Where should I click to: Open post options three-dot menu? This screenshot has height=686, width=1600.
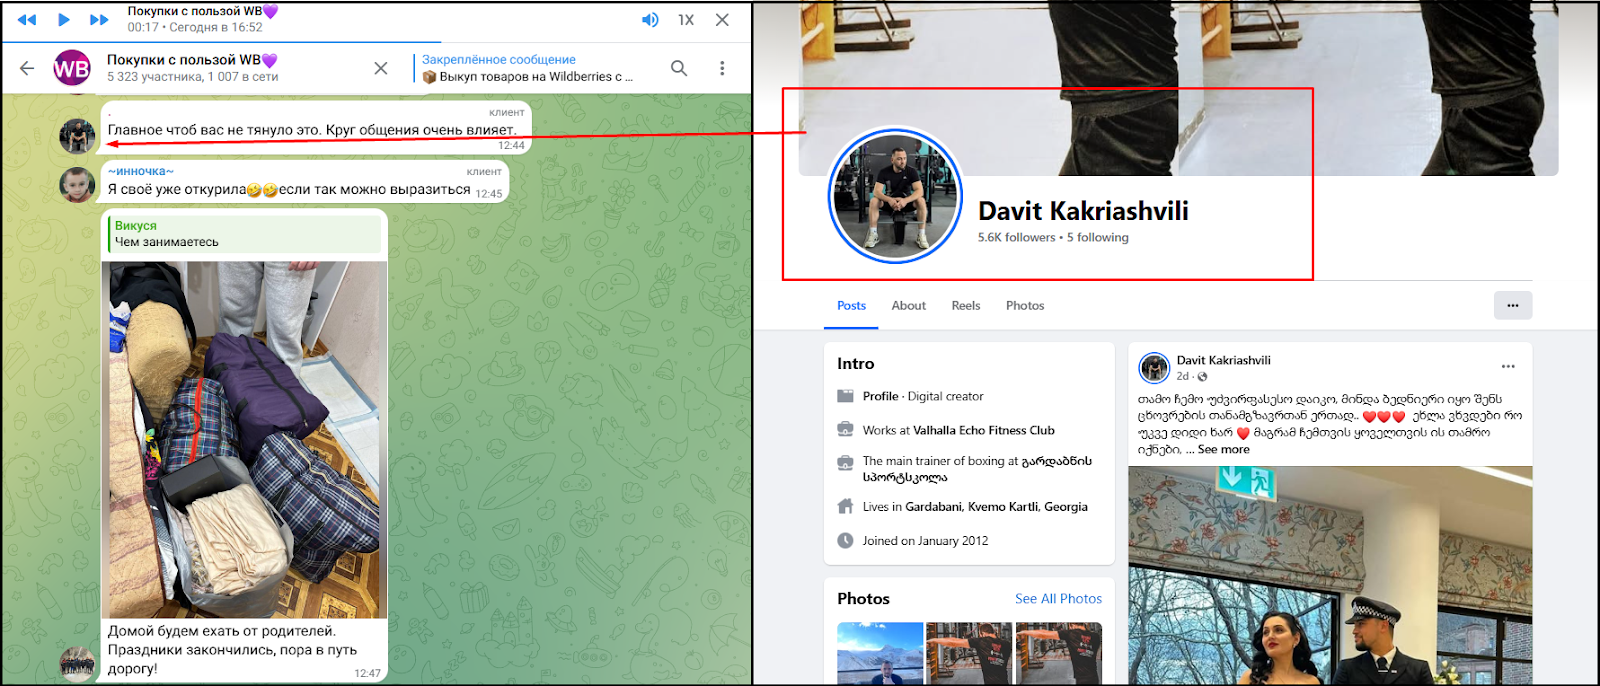point(1508,366)
